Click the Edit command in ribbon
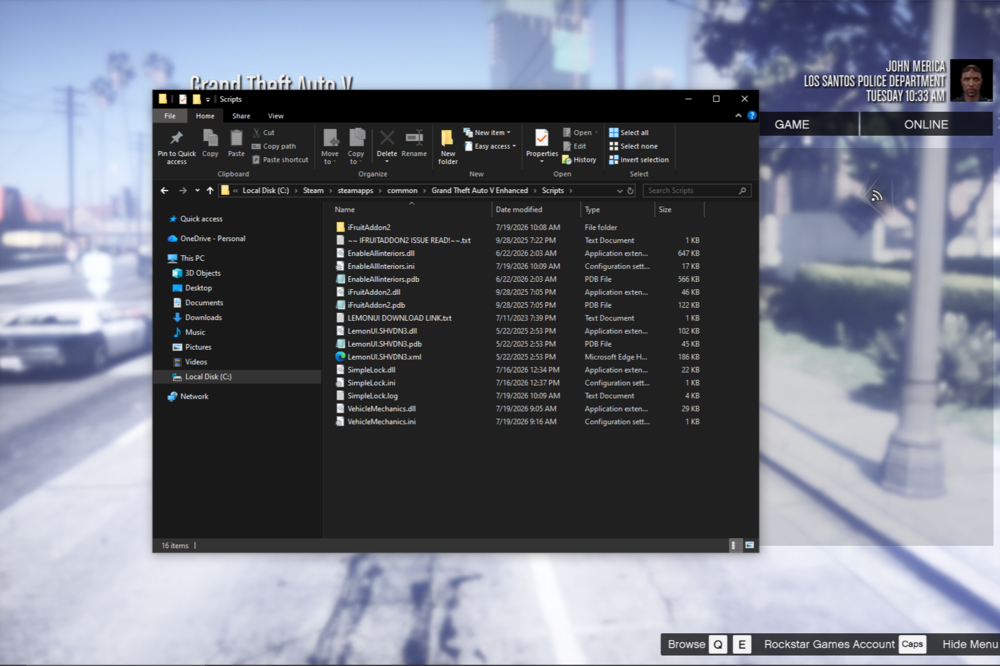The width and height of the screenshot is (1000, 666). click(x=574, y=146)
